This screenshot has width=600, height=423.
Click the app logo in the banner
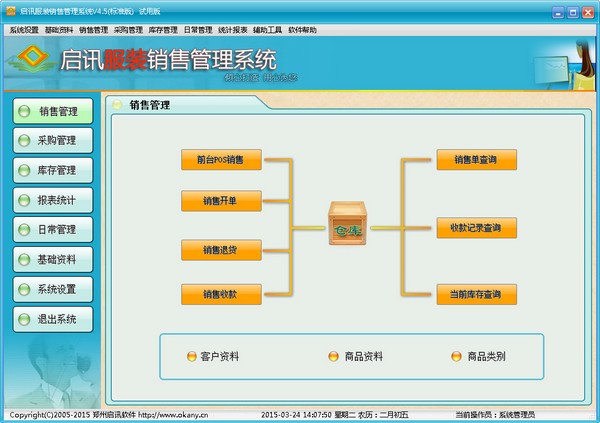(31, 59)
